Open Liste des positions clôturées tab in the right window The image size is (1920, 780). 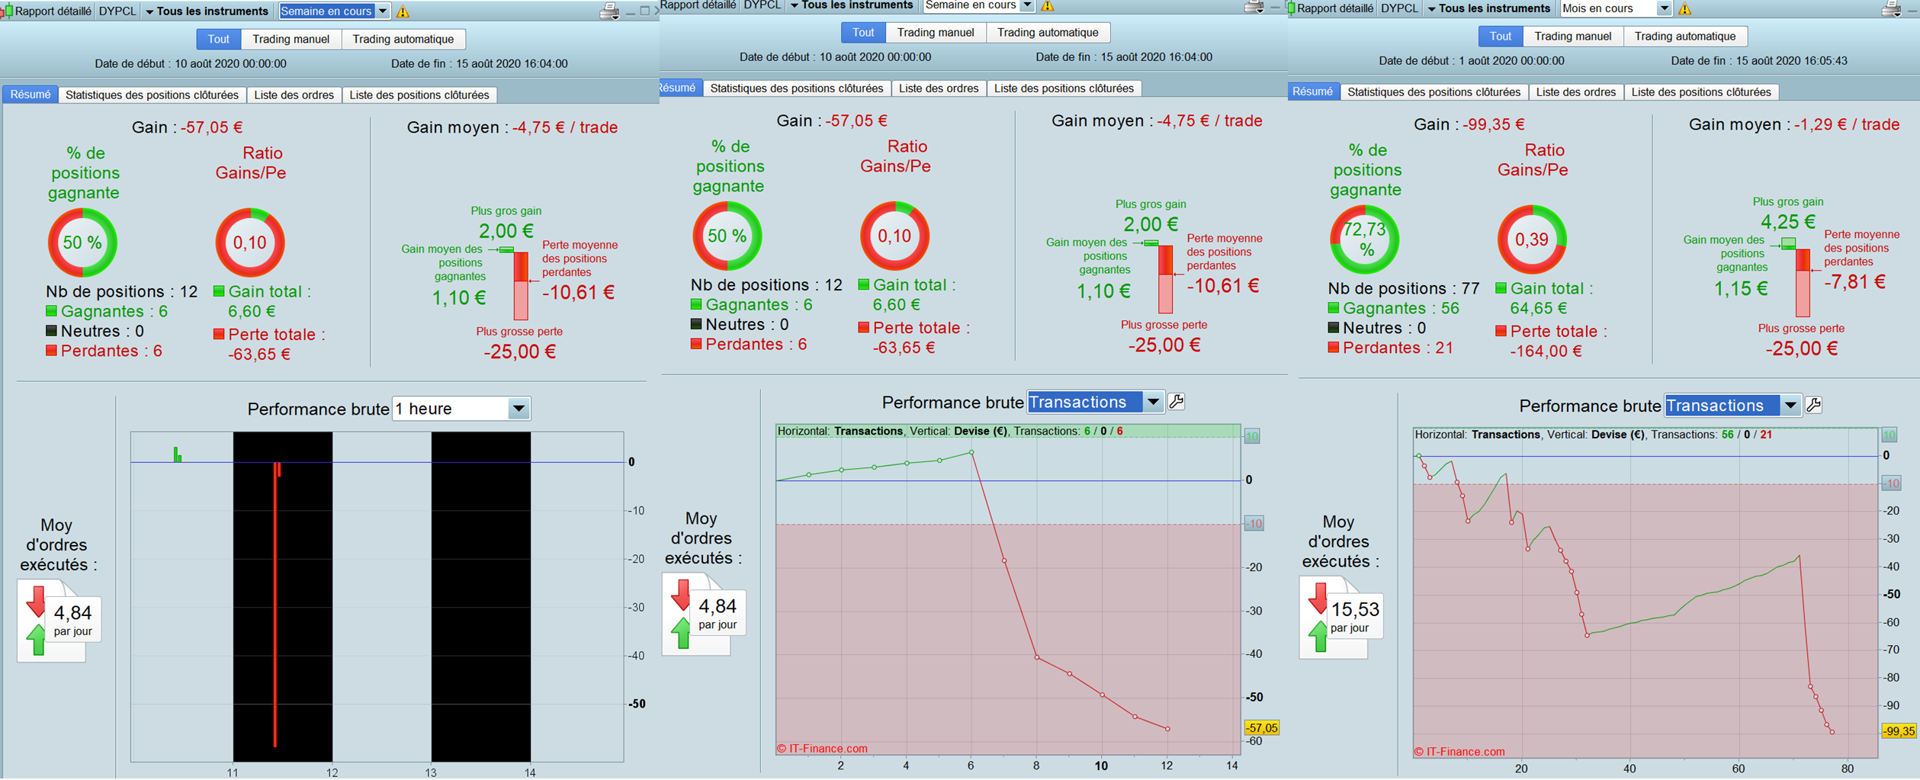[x=1701, y=92]
